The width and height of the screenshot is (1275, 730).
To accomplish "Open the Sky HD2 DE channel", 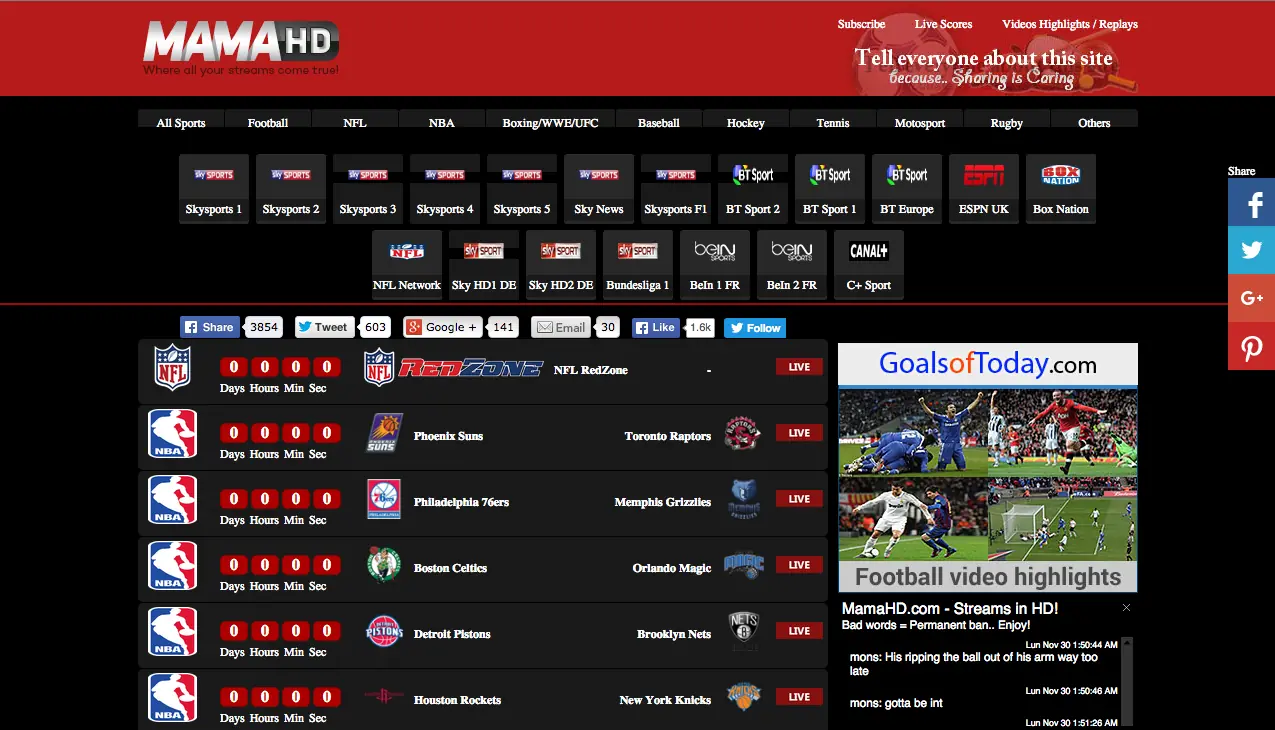I will pyautogui.click(x=561, y=264).
